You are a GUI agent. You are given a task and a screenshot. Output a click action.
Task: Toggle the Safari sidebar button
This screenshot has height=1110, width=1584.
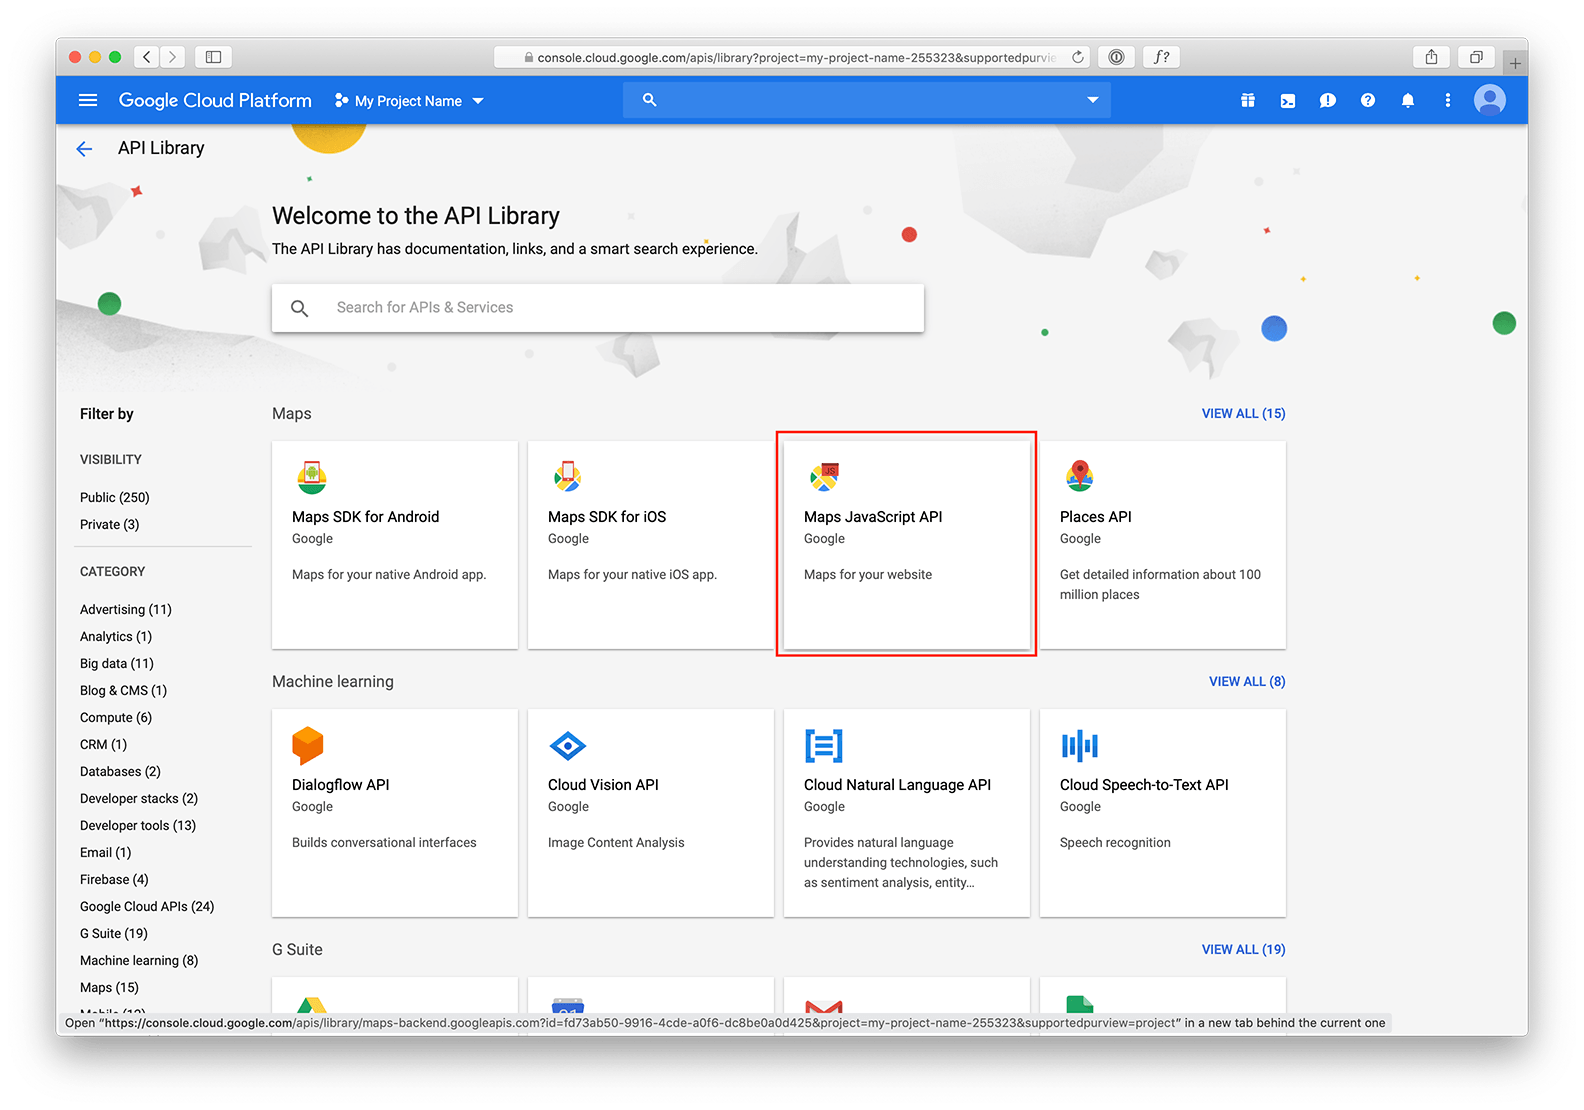click(213, 57)
